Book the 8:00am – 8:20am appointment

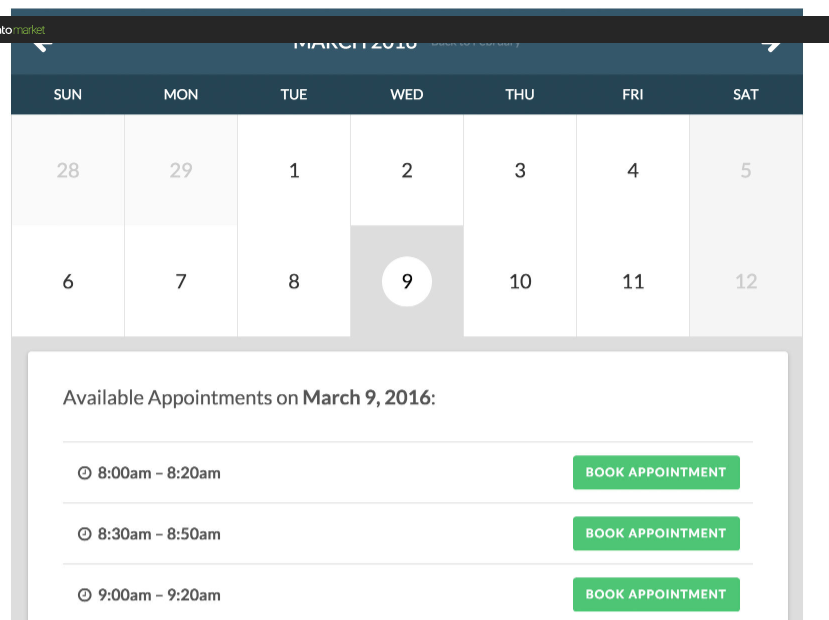656,472
